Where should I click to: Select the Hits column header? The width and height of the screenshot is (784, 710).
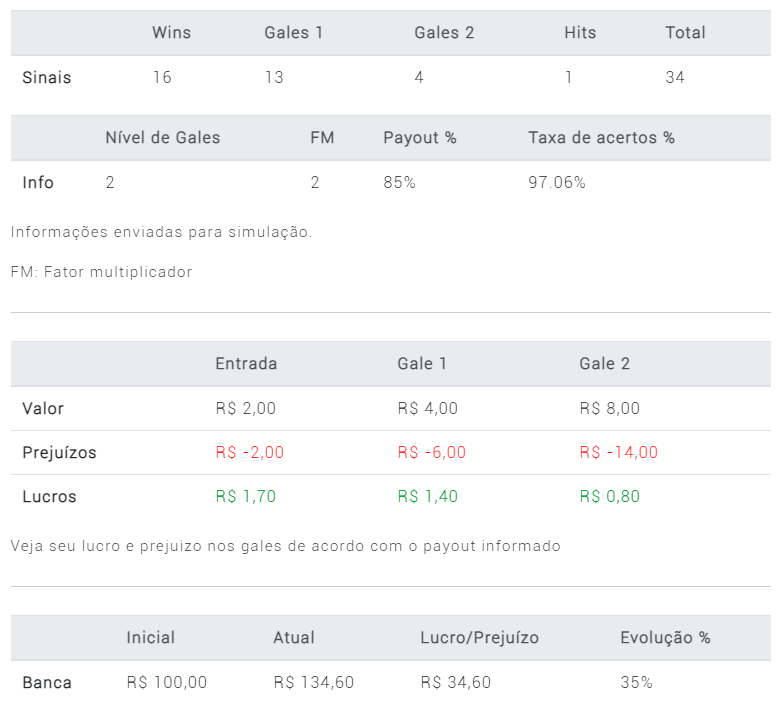[580, 32]
